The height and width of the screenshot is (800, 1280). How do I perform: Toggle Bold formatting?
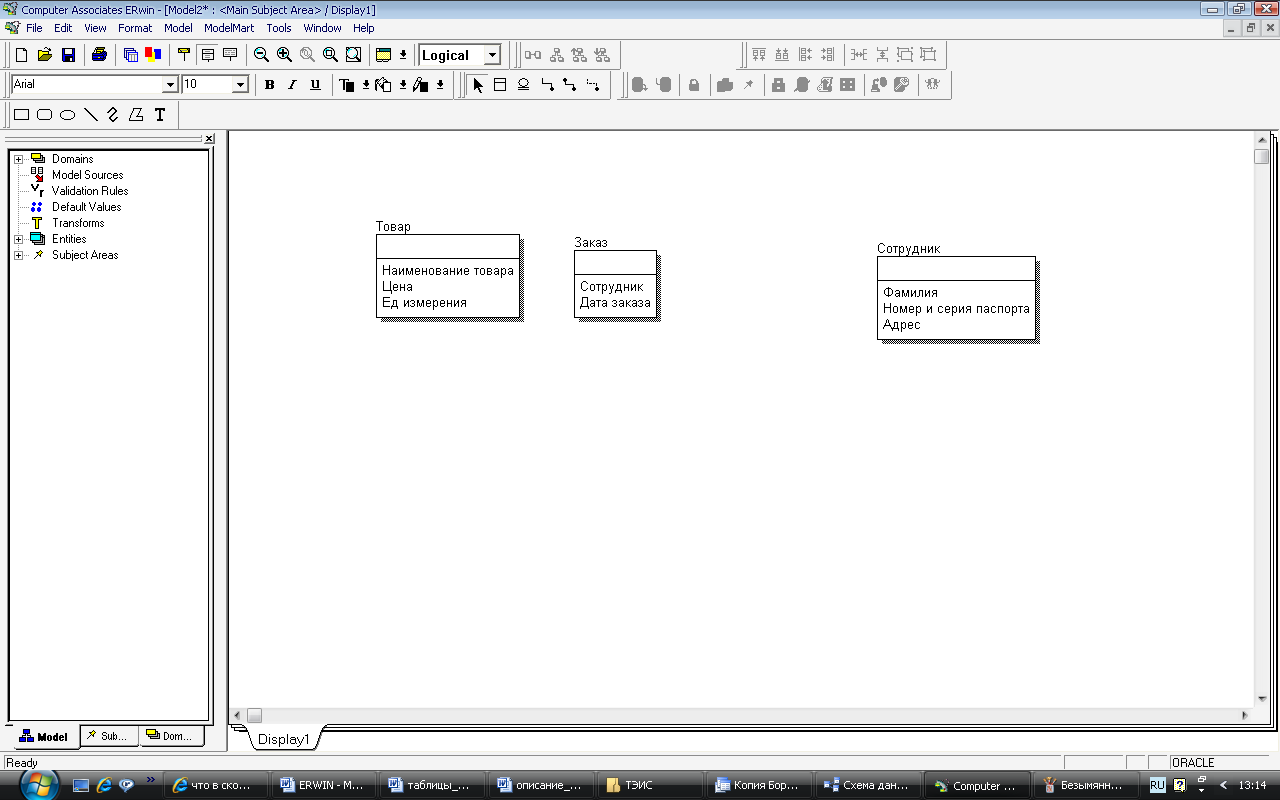[x=269, y=85]
